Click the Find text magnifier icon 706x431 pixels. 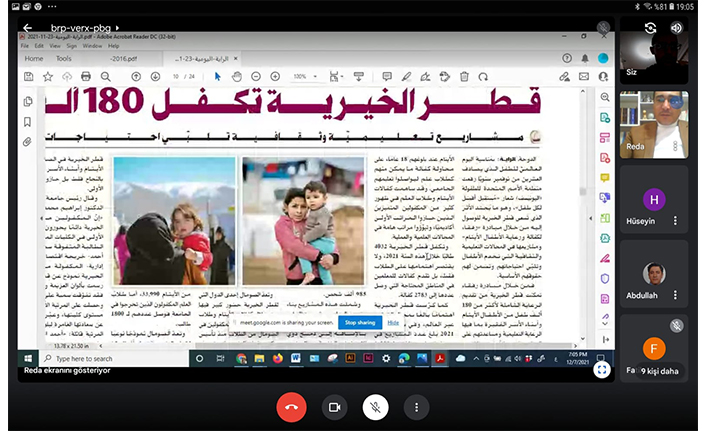click(105, 77)
